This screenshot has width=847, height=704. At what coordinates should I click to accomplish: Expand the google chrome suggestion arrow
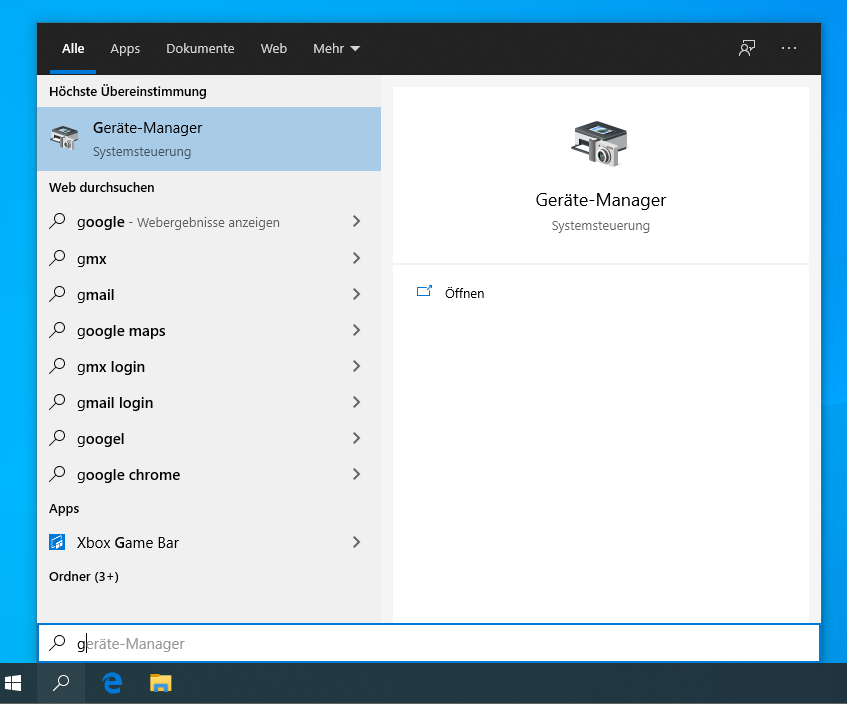coord(357,474)
